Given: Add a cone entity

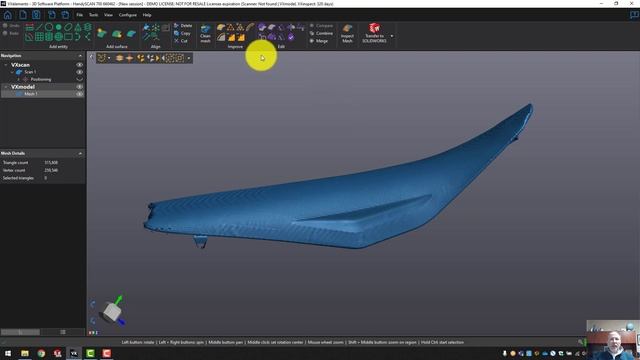Looking at the screenshot, I should [x=78, y=27].
